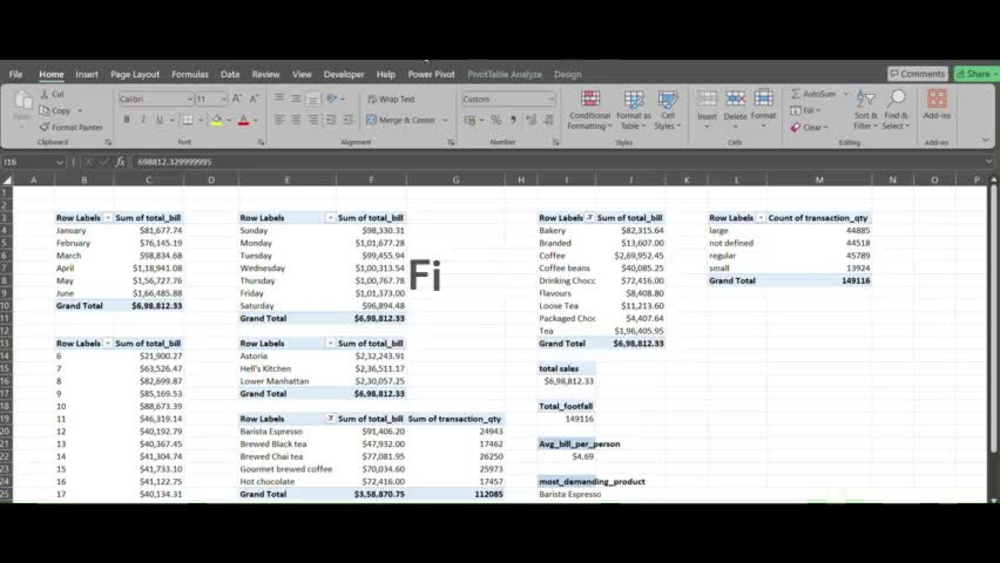The height and width of the screenshot is (563, 1000).
Task: Open the PivotTable Analyze tab
Action: [504, 74]
